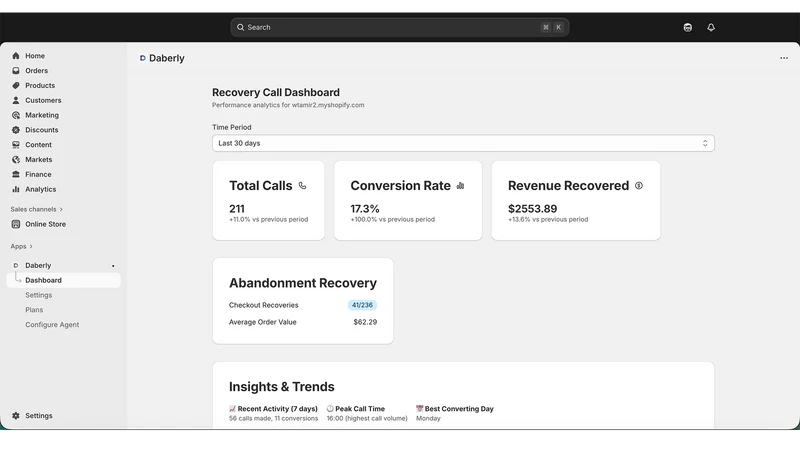Click the +13.6% vs previous period text
The height and width of the screenshot is (450, 800).
tap(548, 219)
